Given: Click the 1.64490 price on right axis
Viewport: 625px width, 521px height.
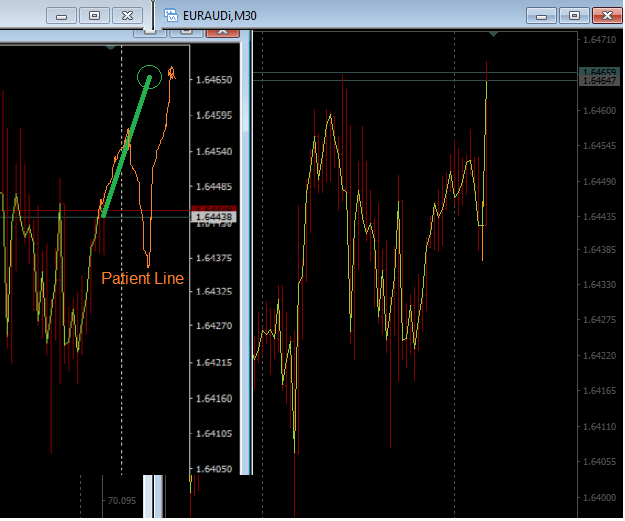Looking at the screenshot, I should [599, 181].
